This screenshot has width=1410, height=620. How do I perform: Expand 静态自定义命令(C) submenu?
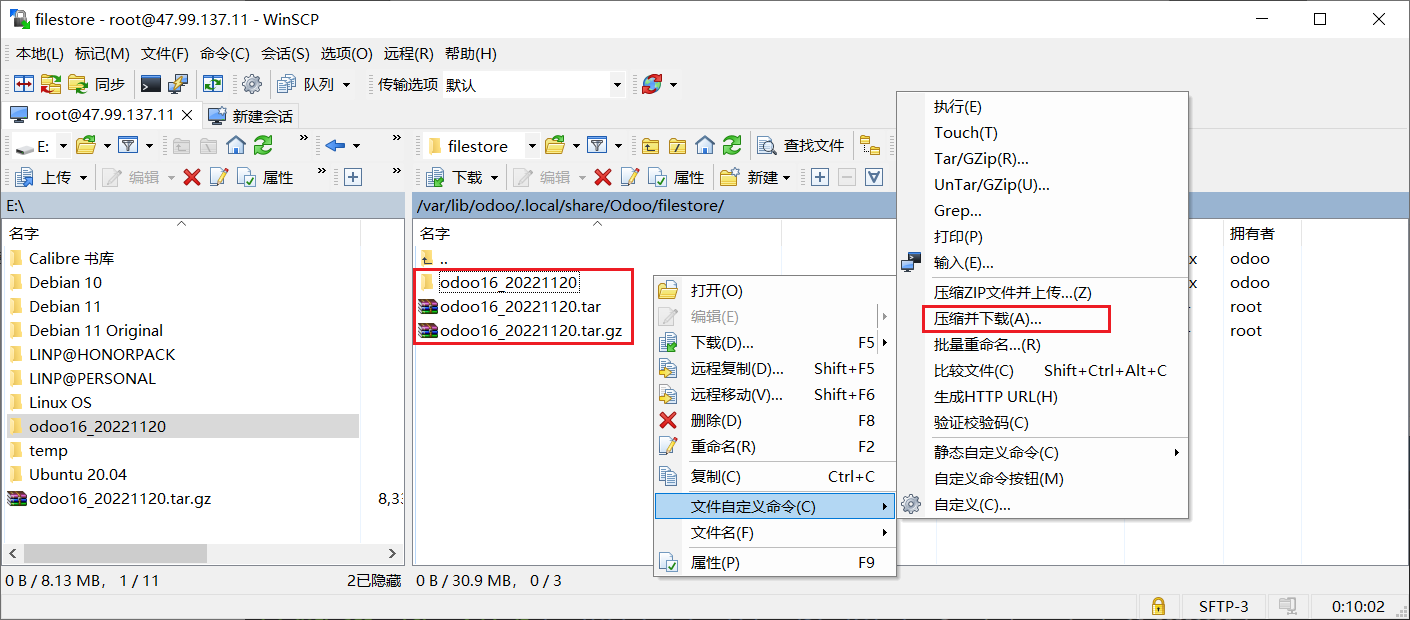(x=1043, y=453)
